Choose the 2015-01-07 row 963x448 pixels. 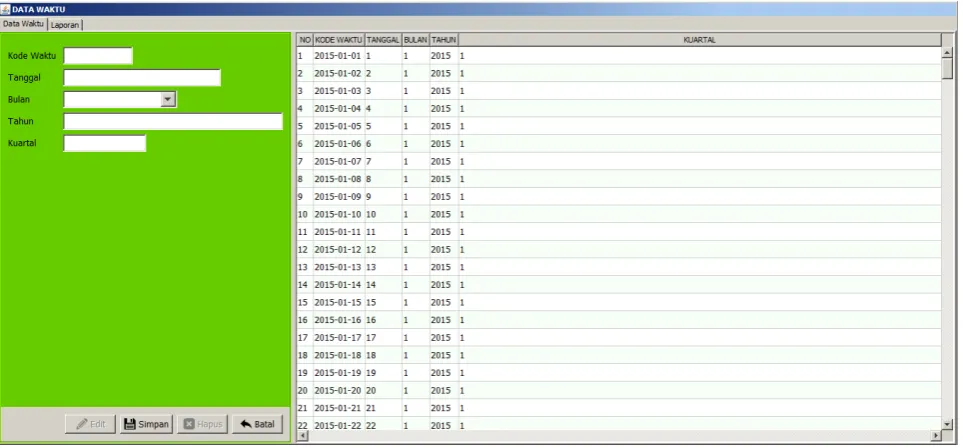click(618, 162)
